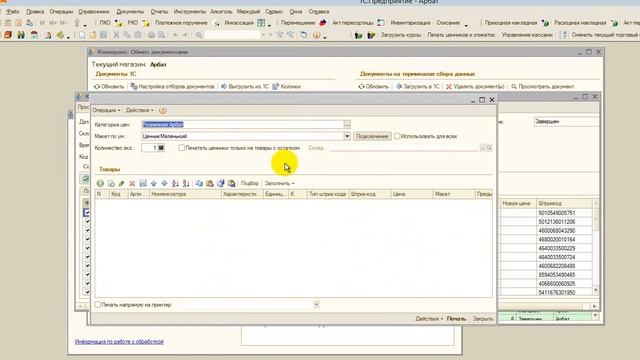Enable Печатать ценники только на товары с остатком

pyautogui.click(x=181, y=148)
